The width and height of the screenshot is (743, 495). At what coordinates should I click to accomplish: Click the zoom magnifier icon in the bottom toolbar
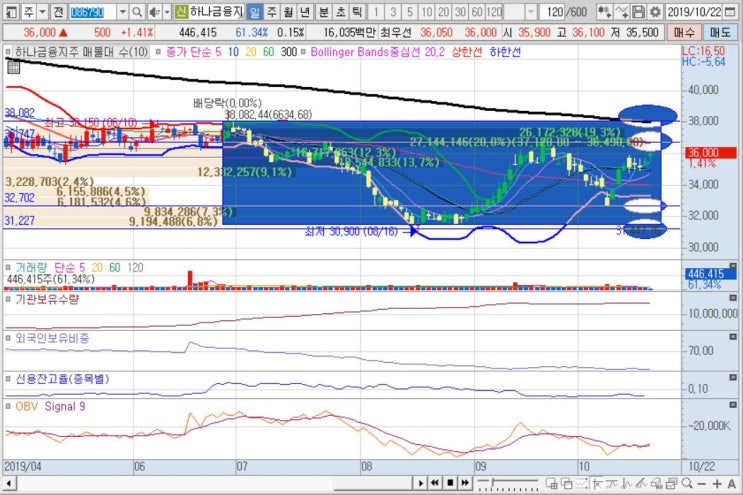click(x=687, y=483)
